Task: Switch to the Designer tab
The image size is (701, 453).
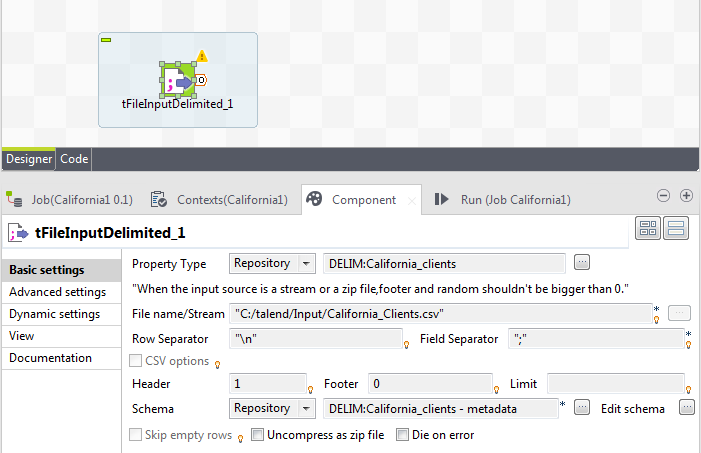Action: pyautogui.click(x=29, y=159)
